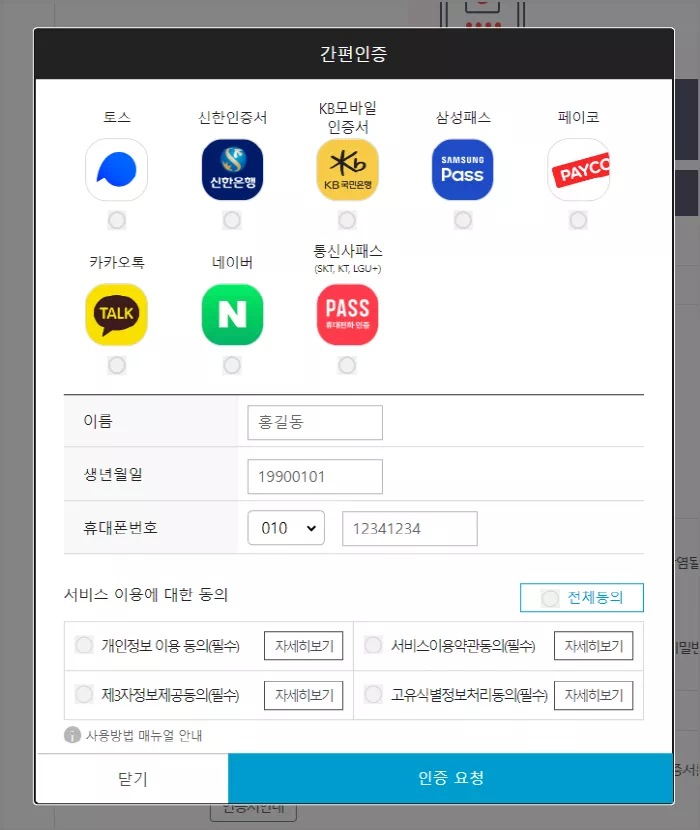700x830 pixels.
Task: Open the 010 phone prefix dropdown
Action: click(286, 528)
